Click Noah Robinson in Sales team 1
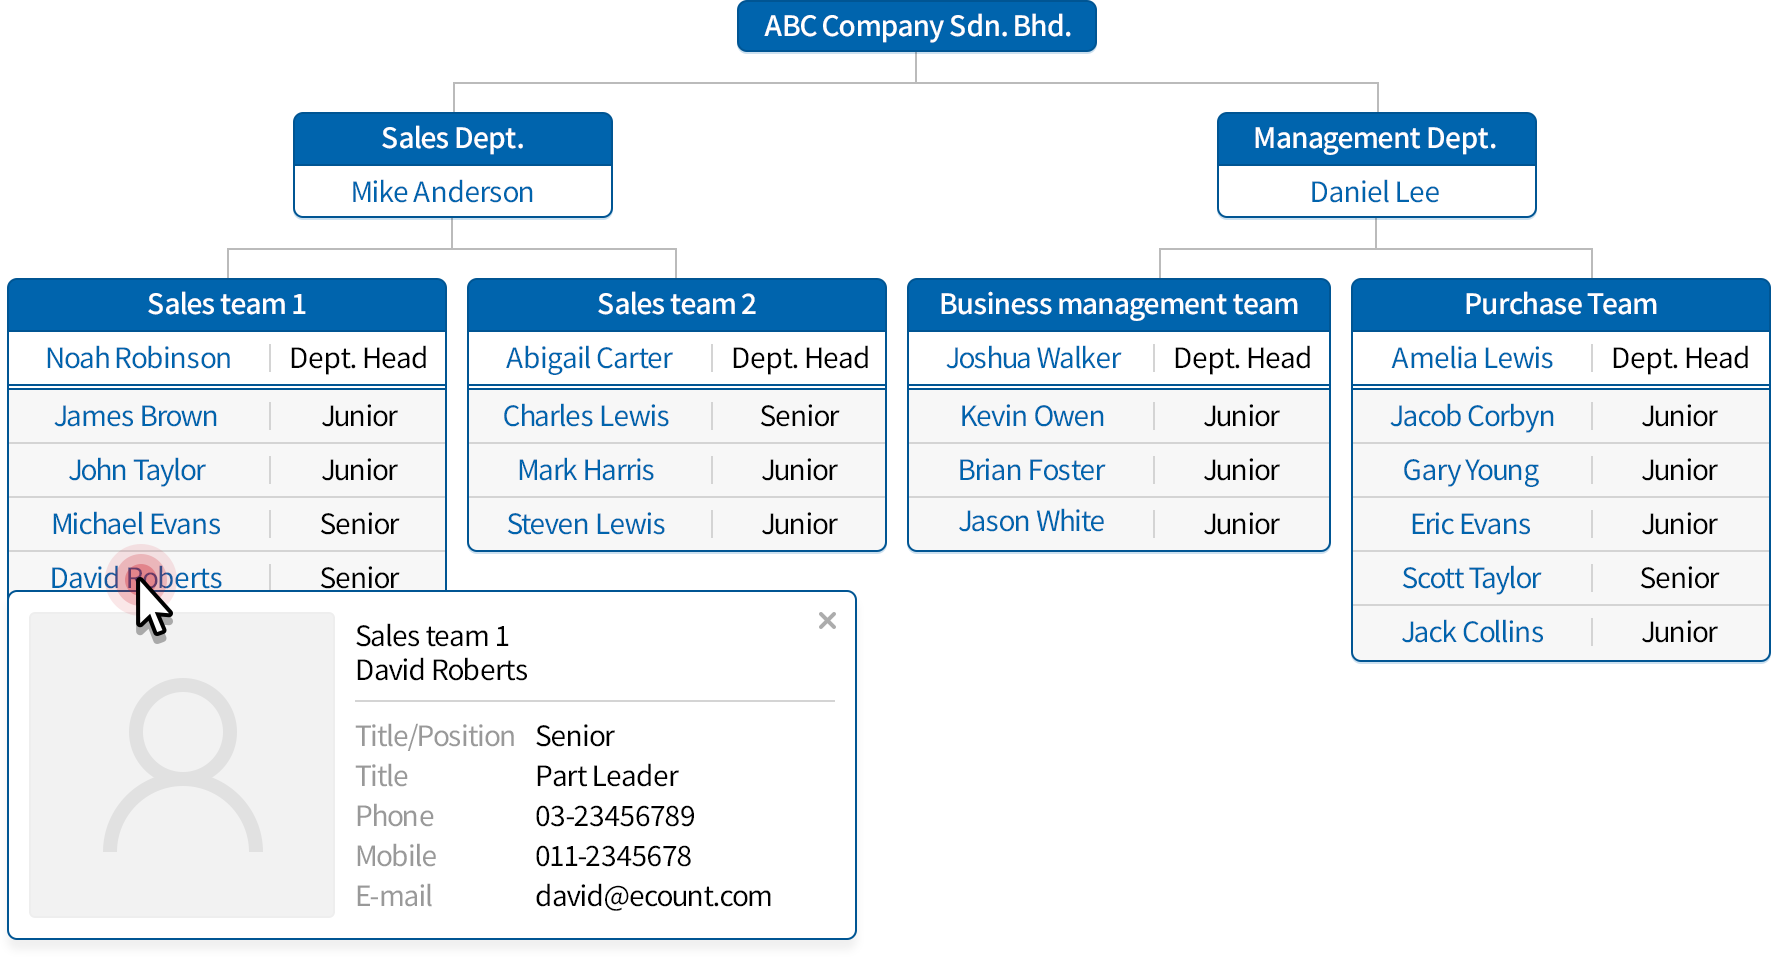 coord(138,358)
